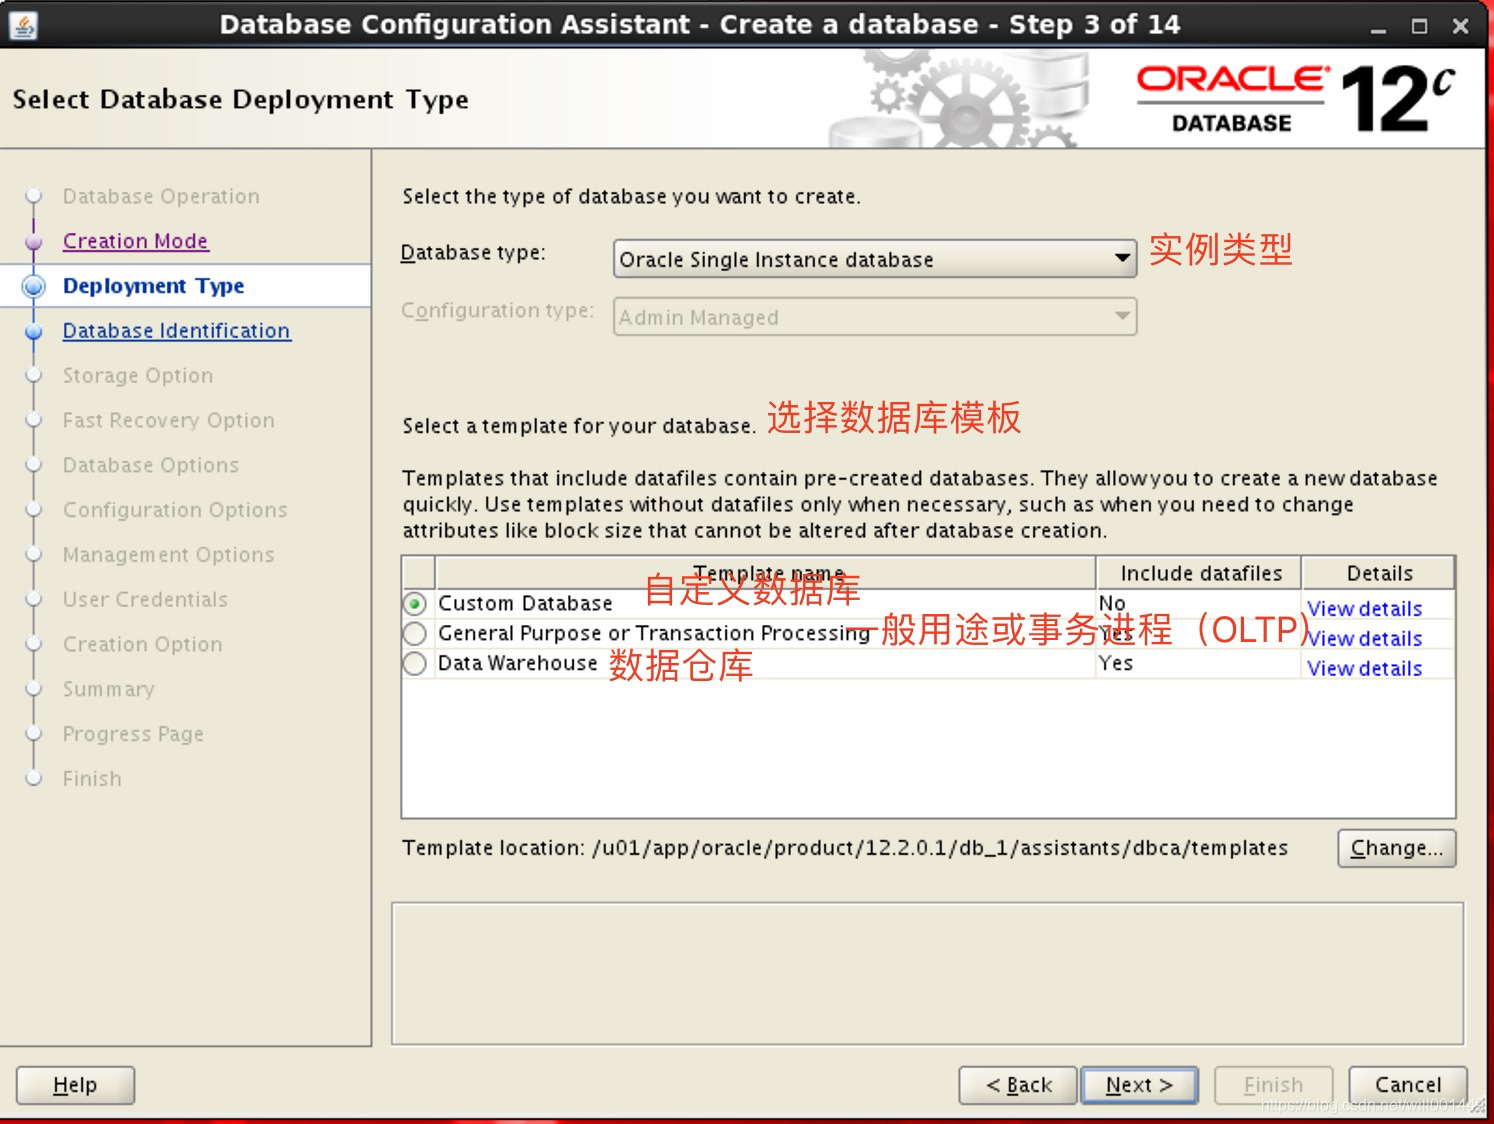Click Summary step in sidebar
The height and width of the screenshot is (1124, 1494).
[108, 690]
